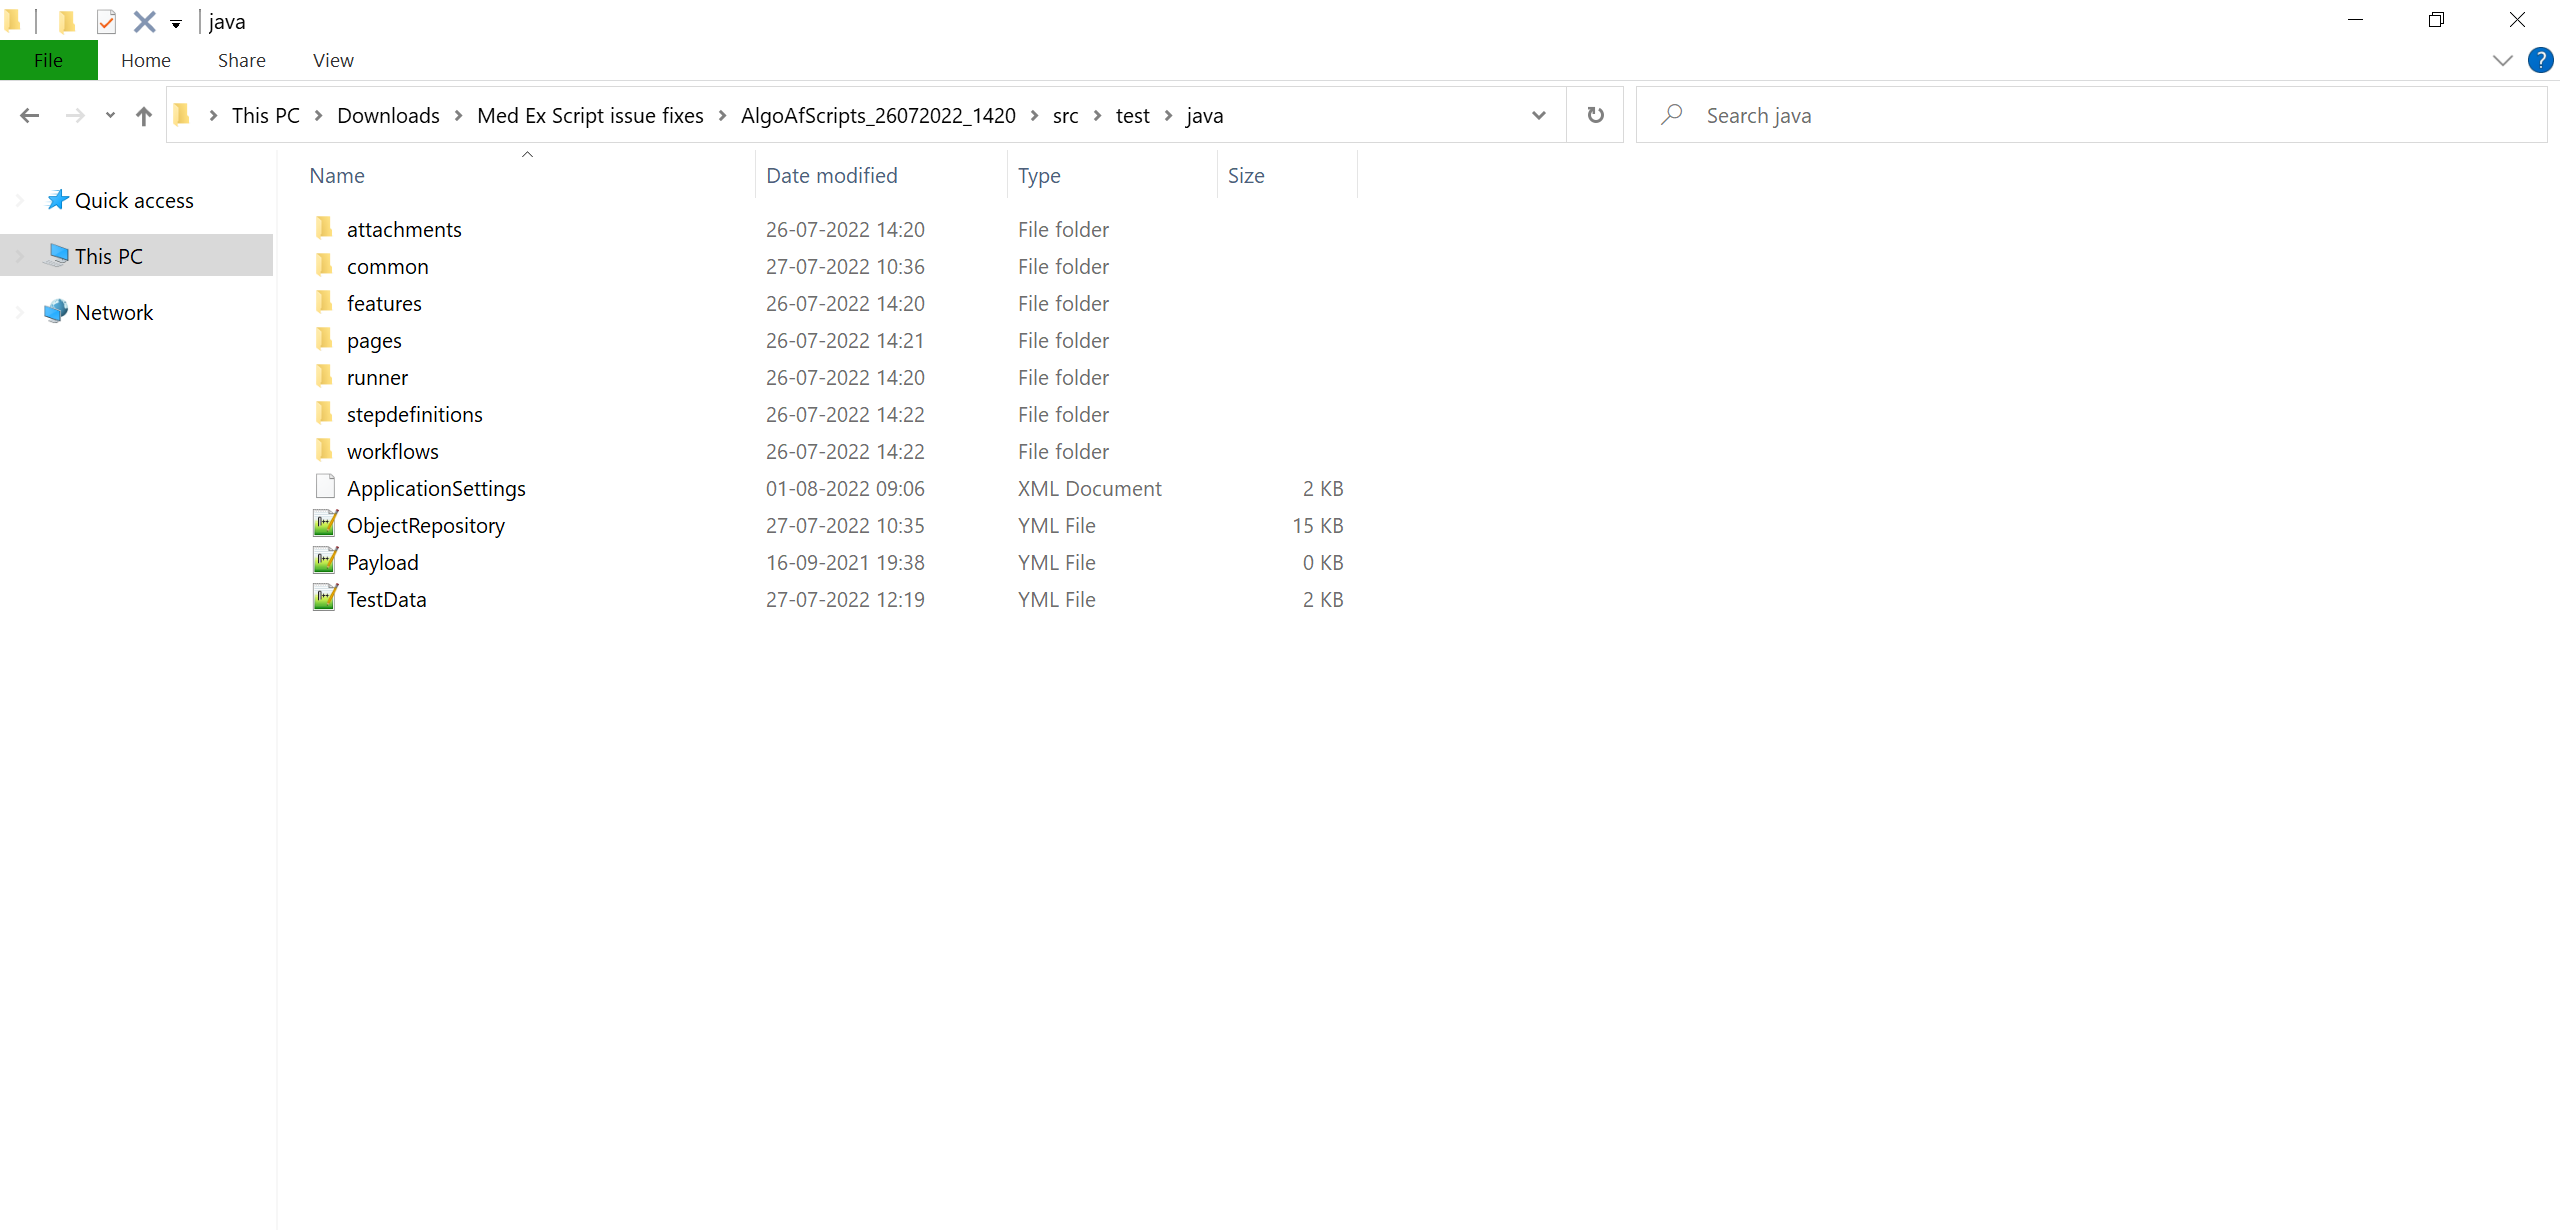Expand the Quick access tree node
The width and height of the screenshot is (2560, 1230).
(20, 200)
